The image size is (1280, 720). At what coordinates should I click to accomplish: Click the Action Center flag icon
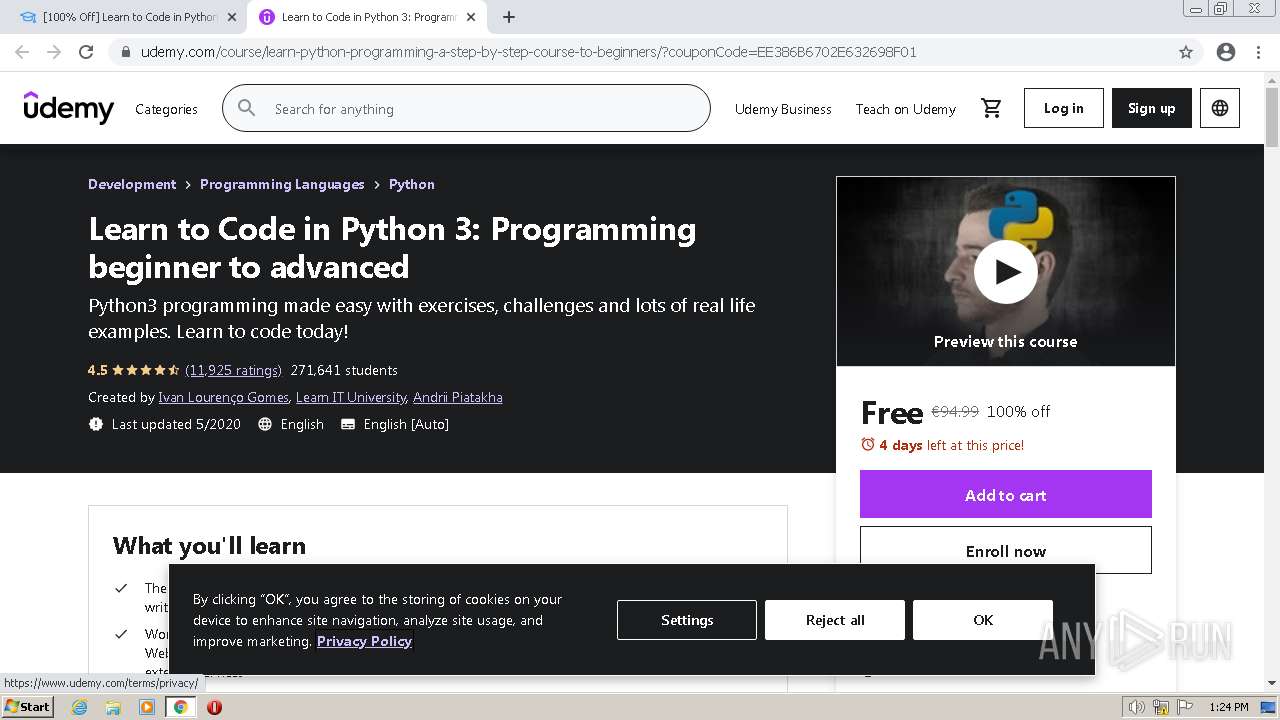(x=1185, y=707)
